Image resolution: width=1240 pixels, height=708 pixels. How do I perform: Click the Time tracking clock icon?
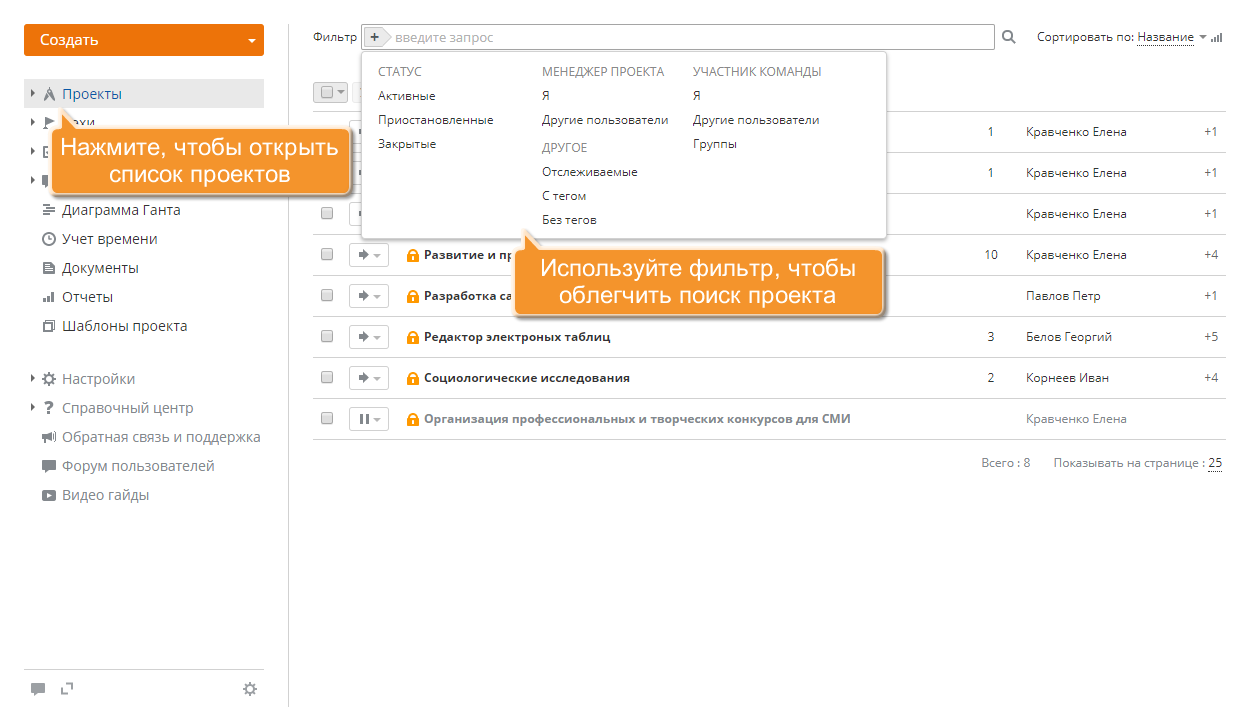click(x=48, y=239)
